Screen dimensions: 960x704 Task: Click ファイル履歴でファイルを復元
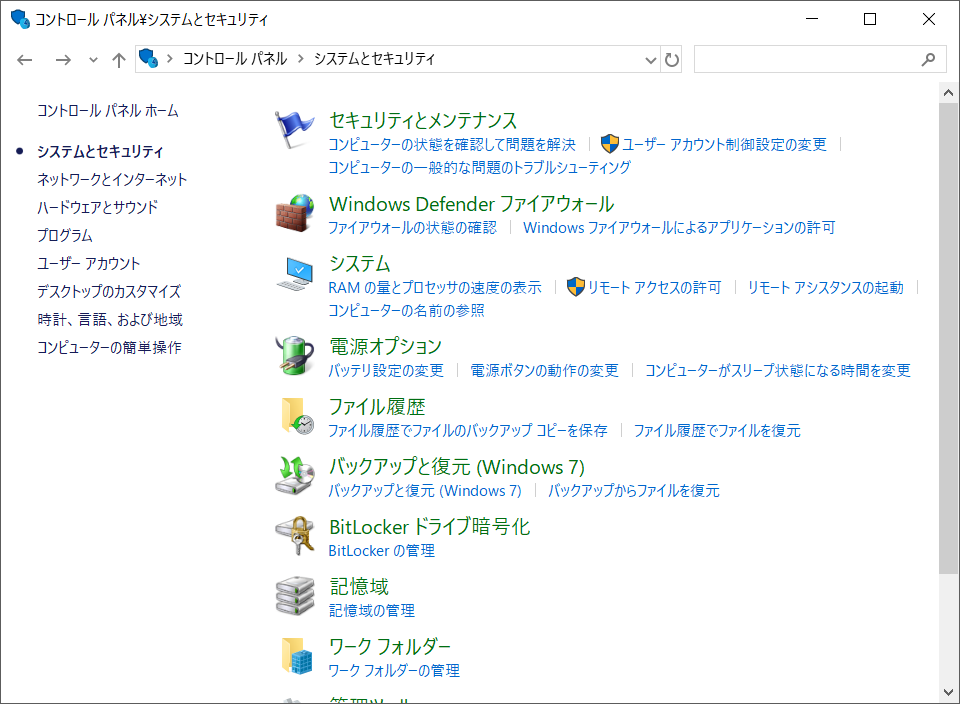(x=717, y=430)
